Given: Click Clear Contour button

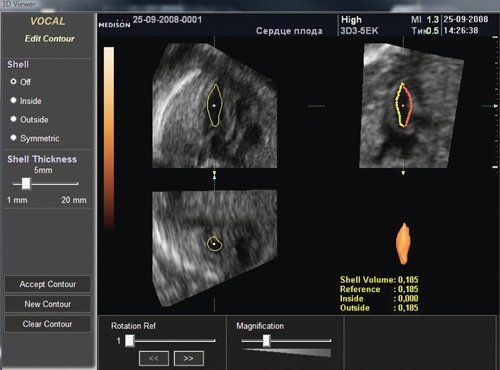Looking at the screenshot, I should coord(48,324).
